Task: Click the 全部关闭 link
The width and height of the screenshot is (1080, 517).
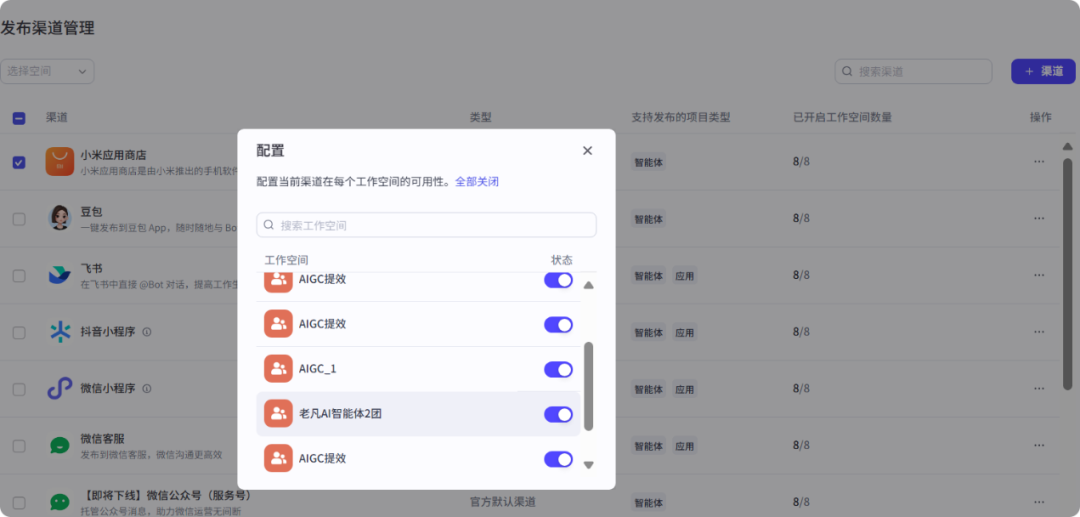Action: coord(477,182)
